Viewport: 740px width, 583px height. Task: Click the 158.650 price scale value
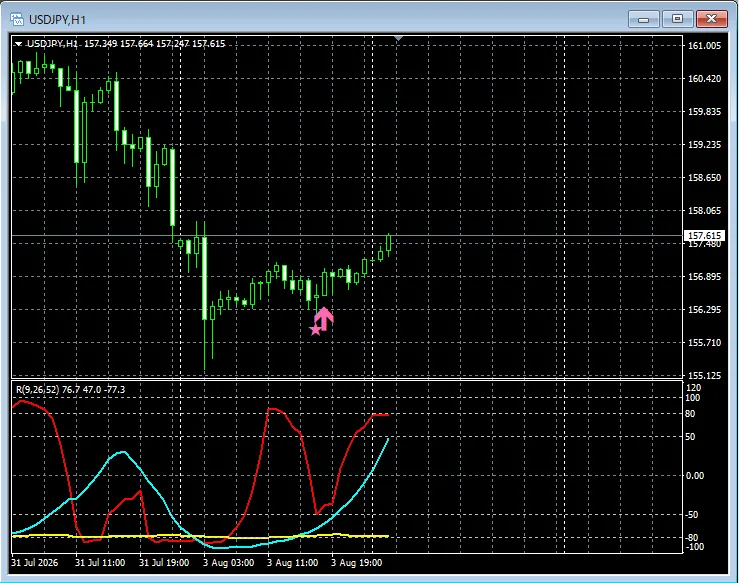tap(705, 178)
